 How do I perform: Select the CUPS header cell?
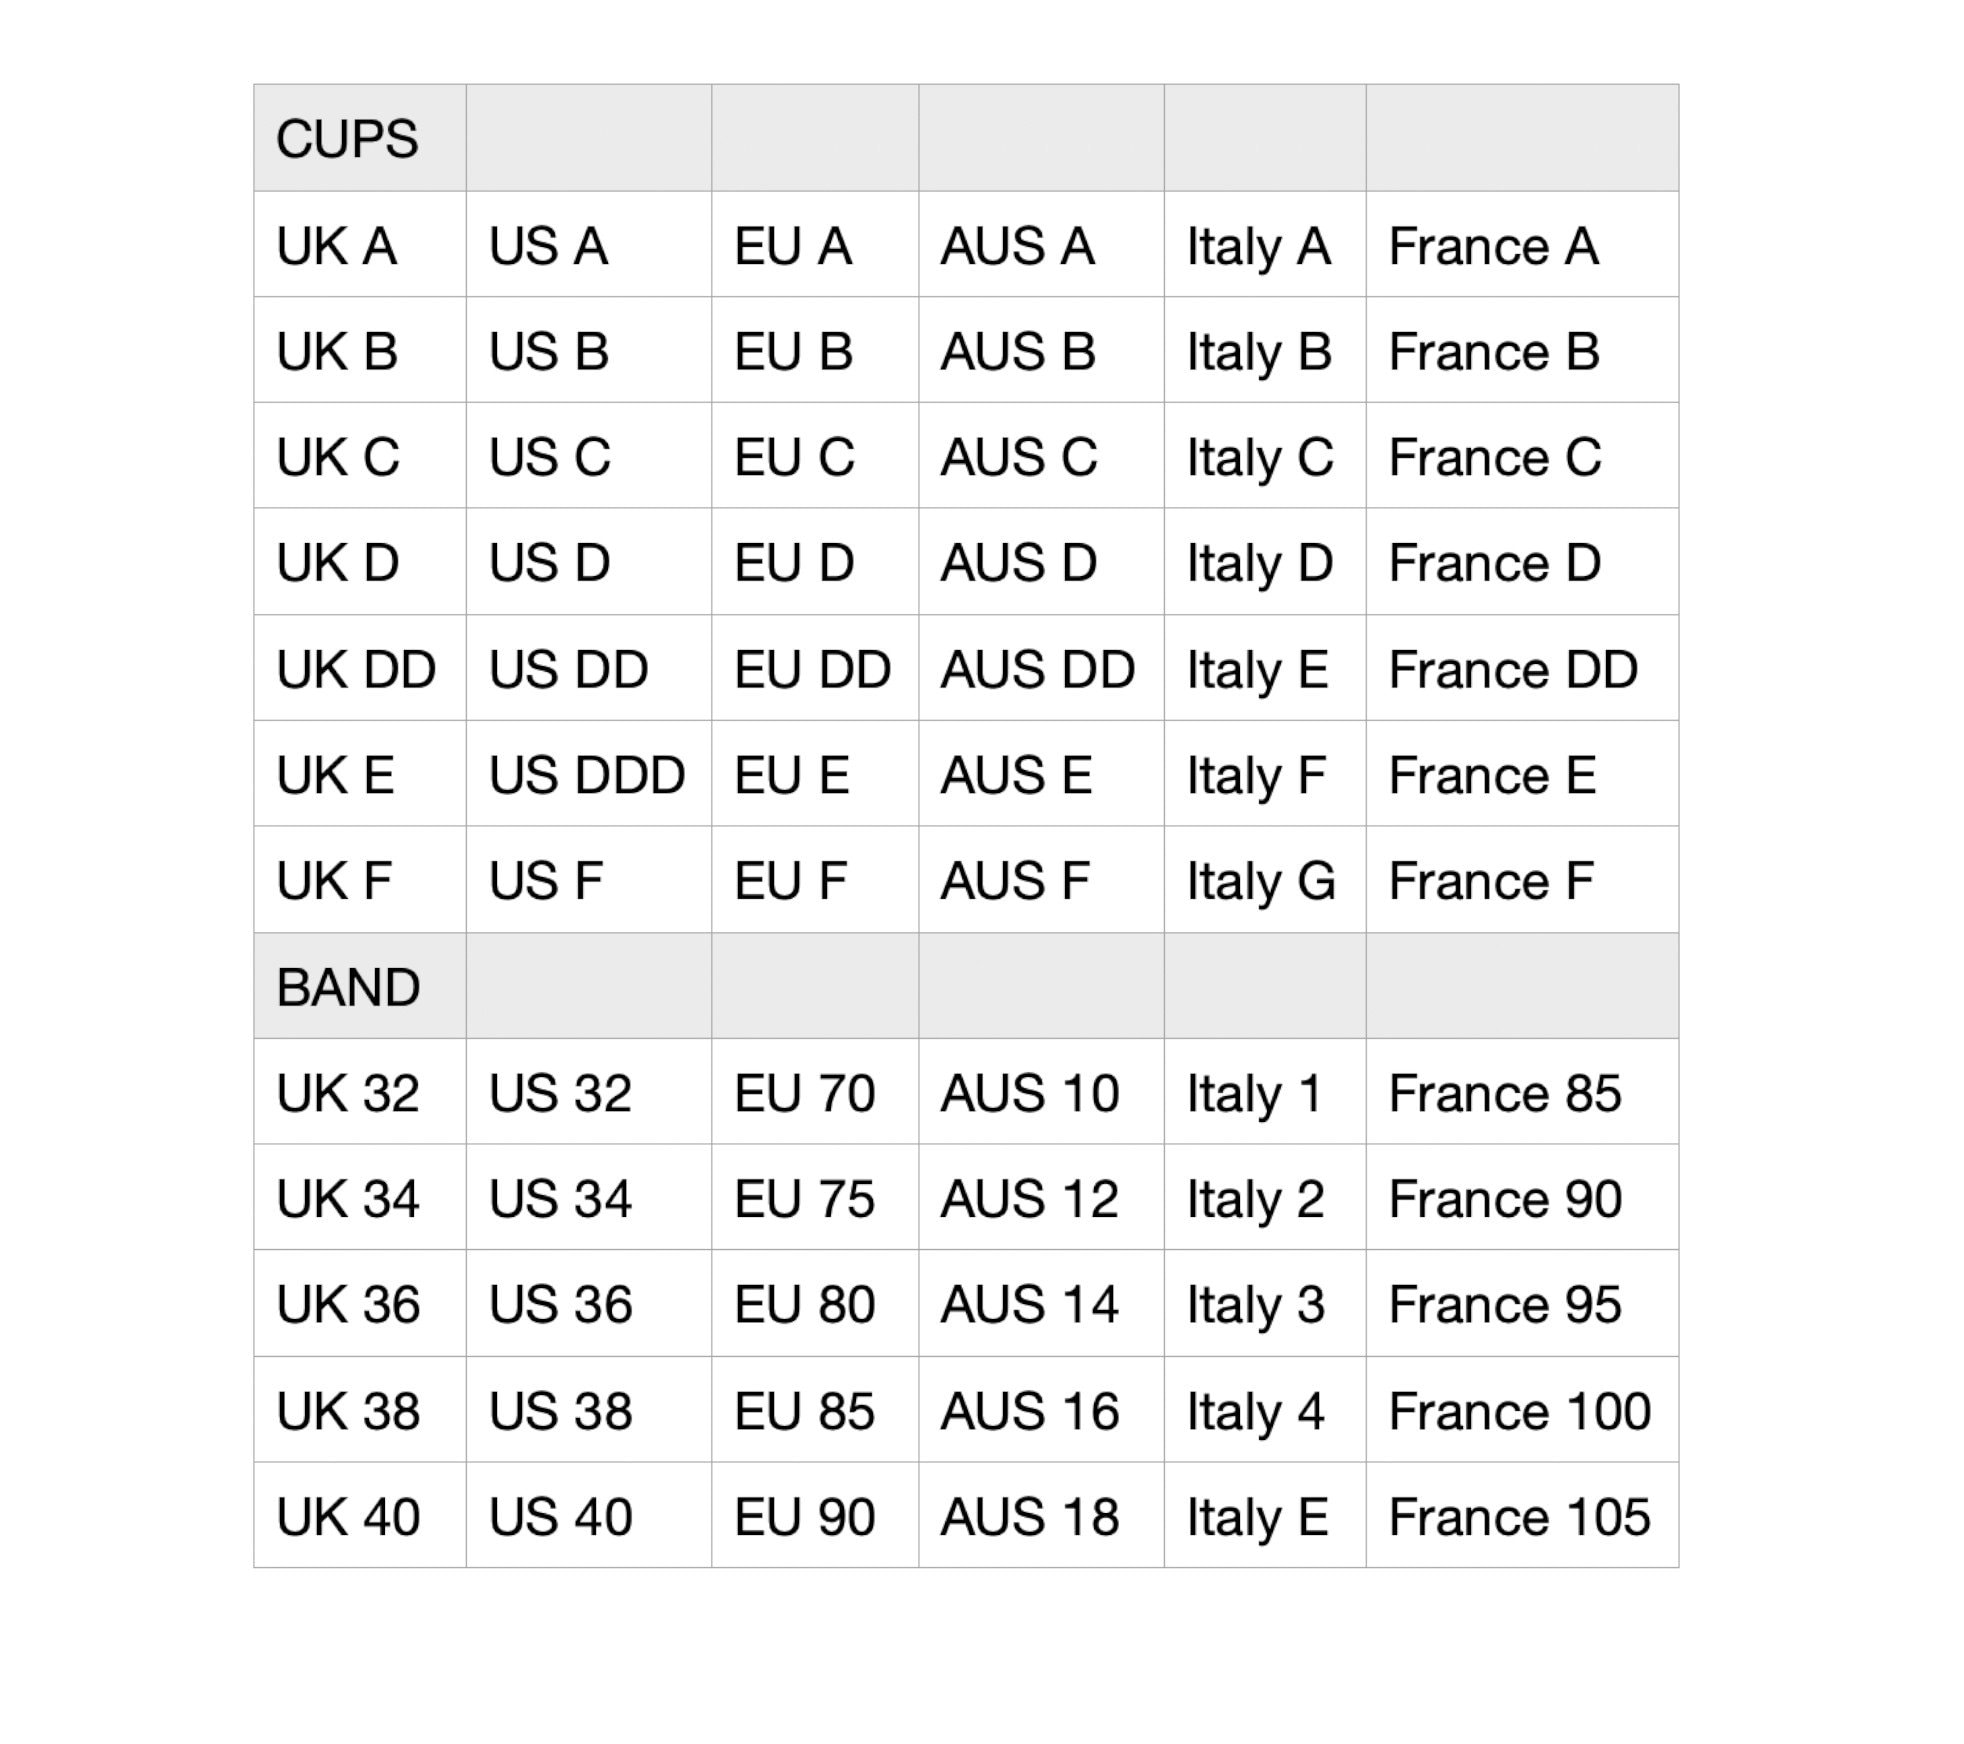click(360, 138)
